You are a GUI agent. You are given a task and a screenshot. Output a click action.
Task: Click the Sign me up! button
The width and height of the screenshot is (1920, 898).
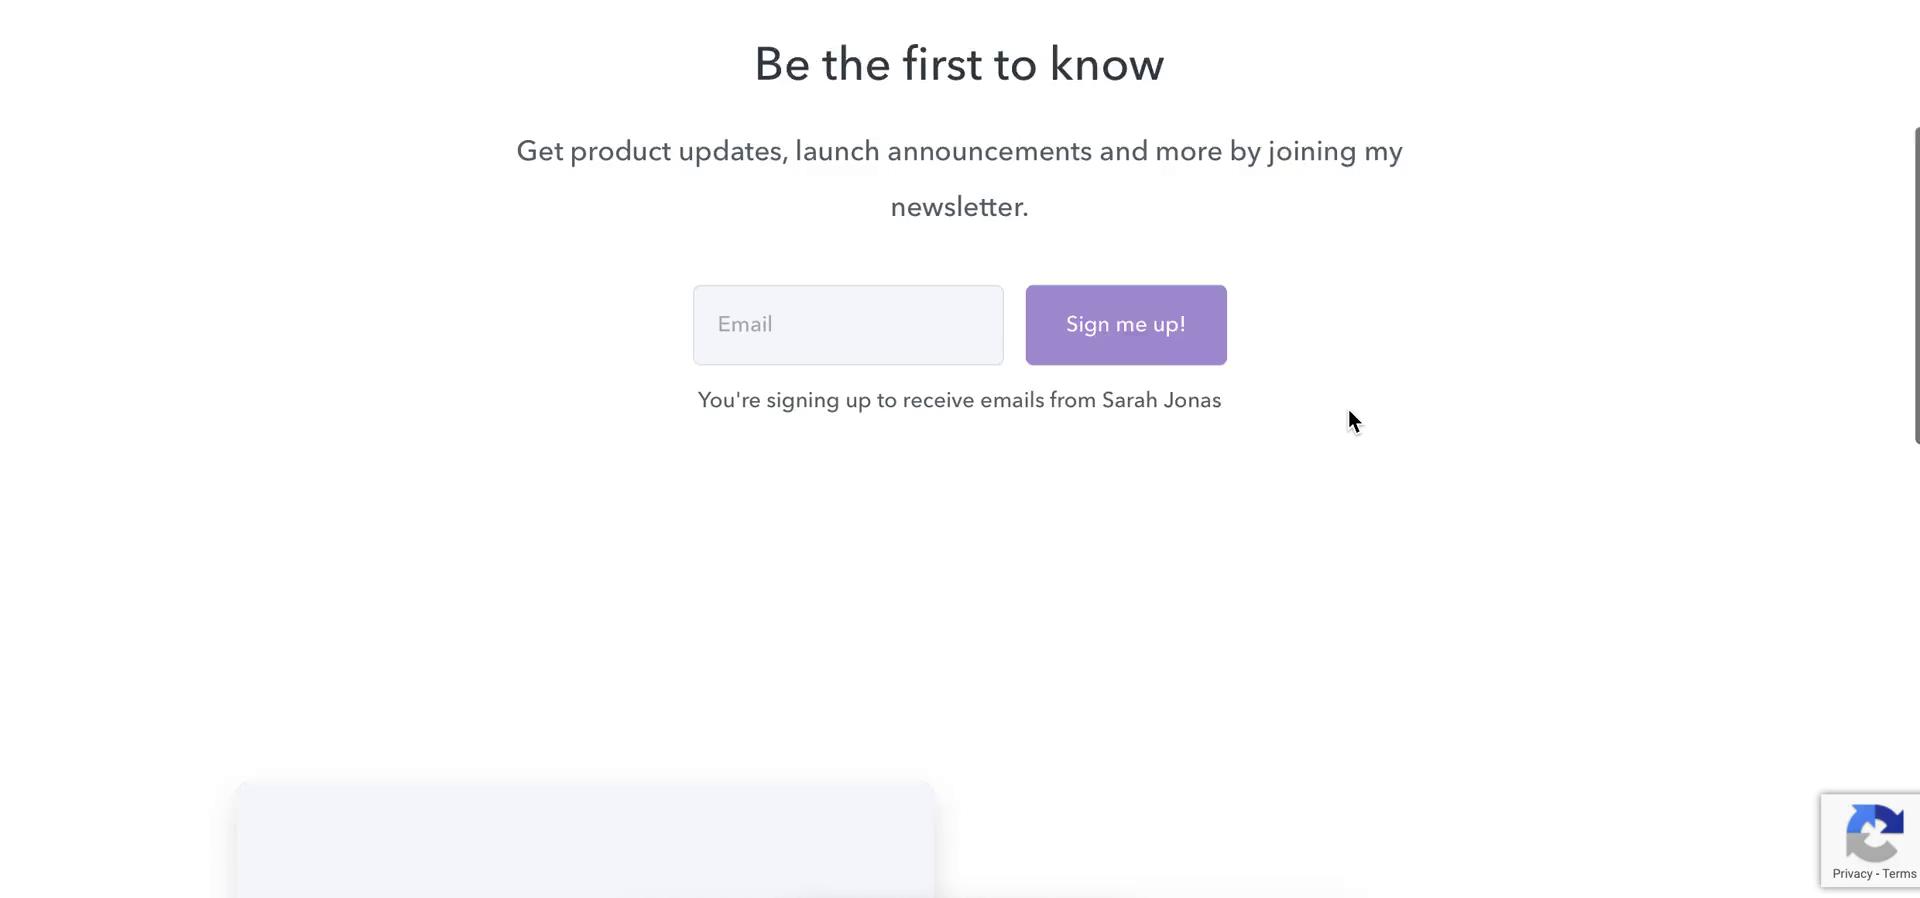(1126, 325)
